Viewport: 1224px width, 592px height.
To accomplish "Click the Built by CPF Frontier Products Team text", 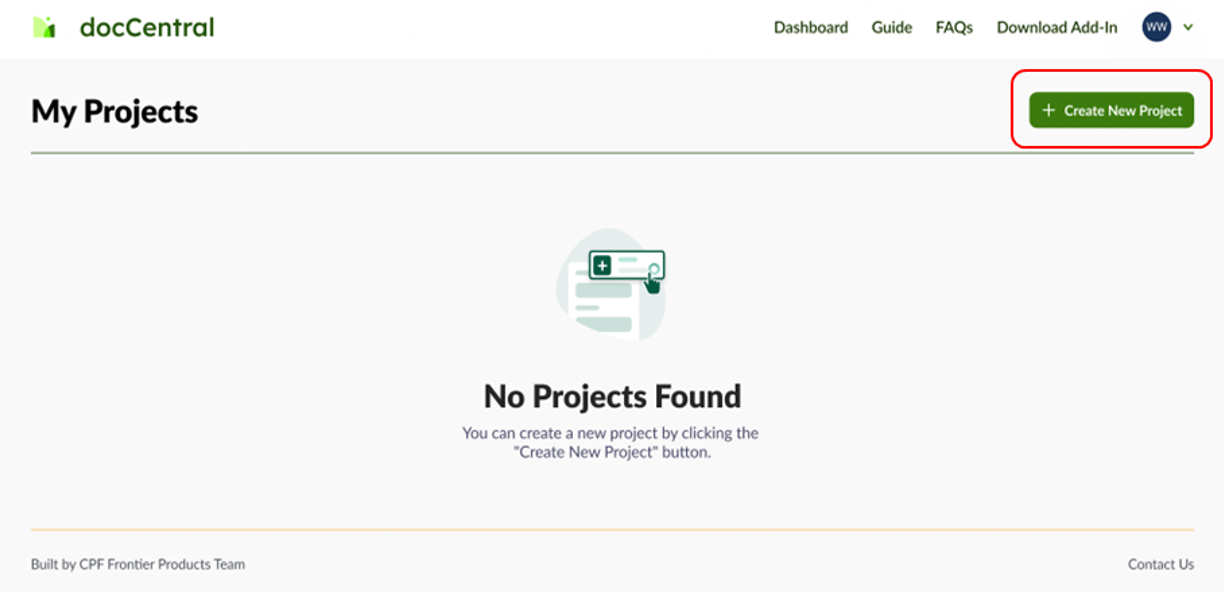I will click(138, 564).
